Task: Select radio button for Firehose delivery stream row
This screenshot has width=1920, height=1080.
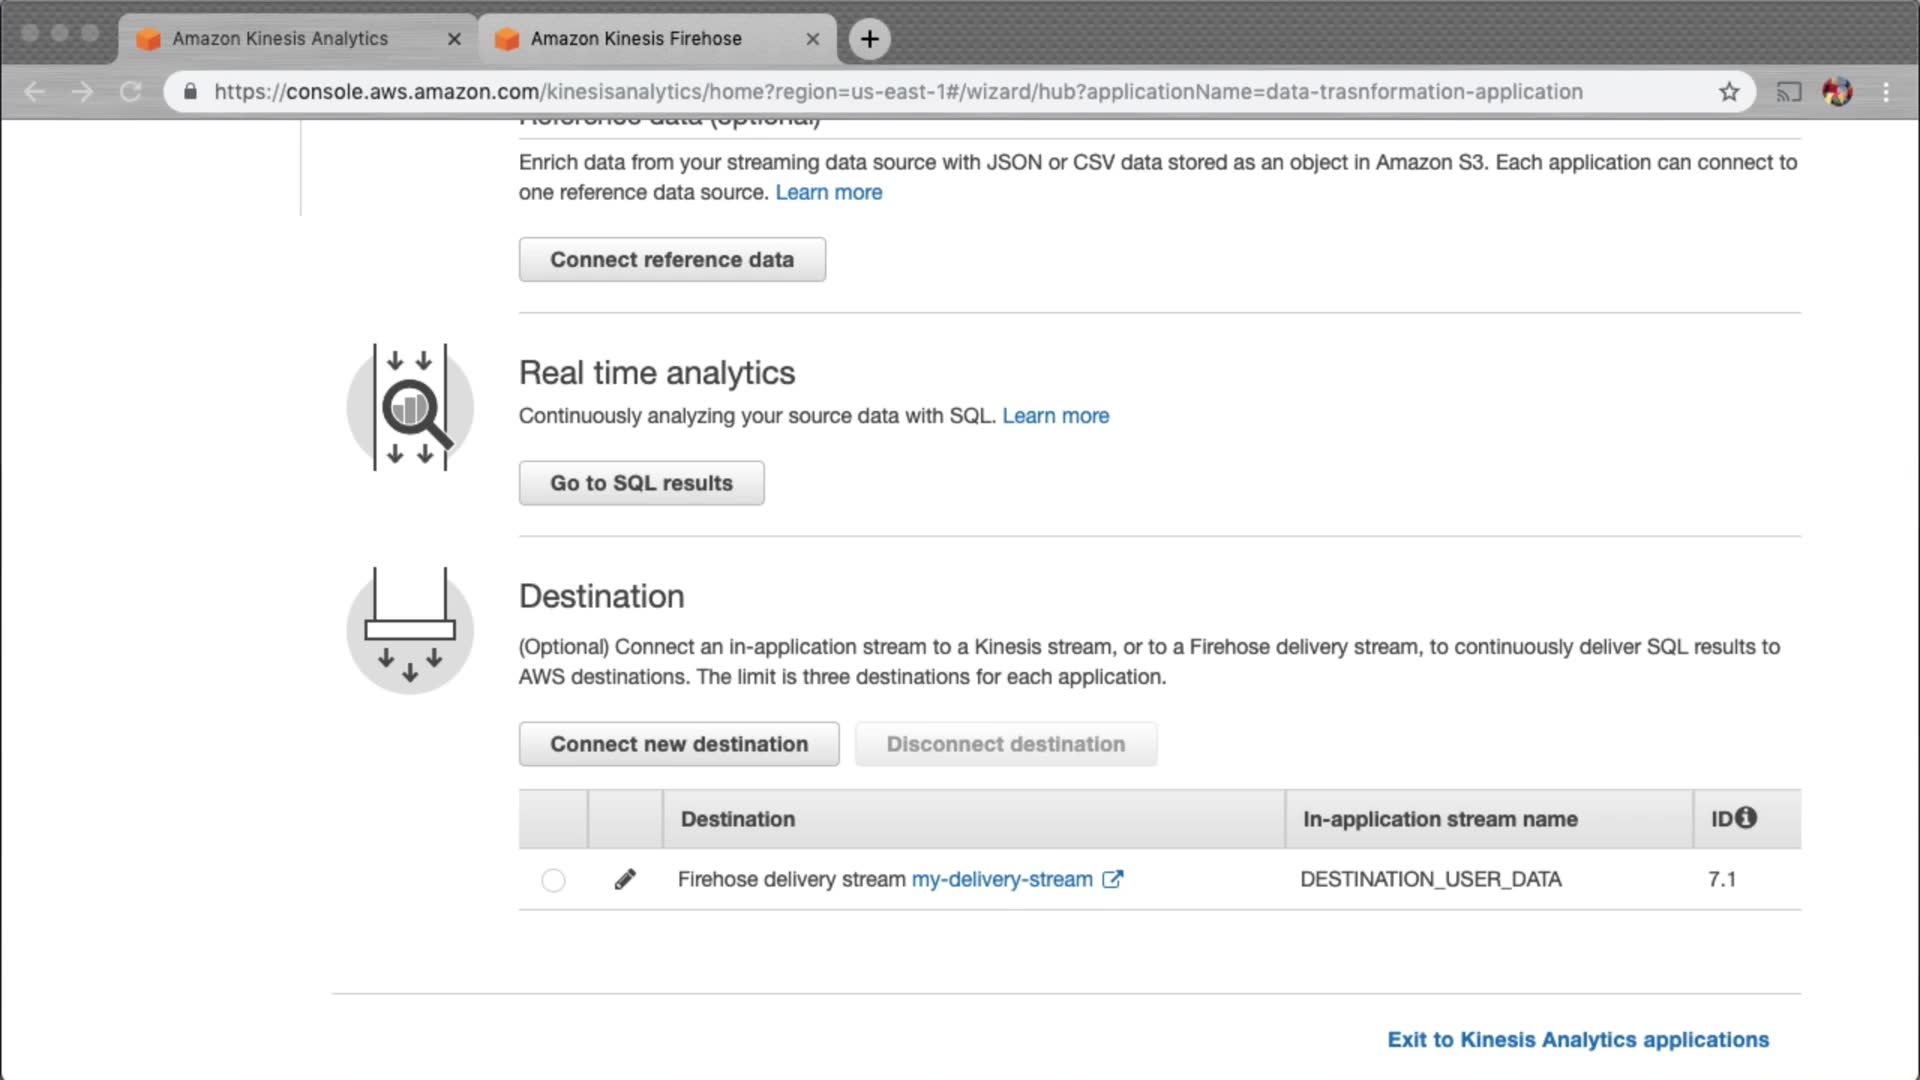Action: click(x=553, y=880)
